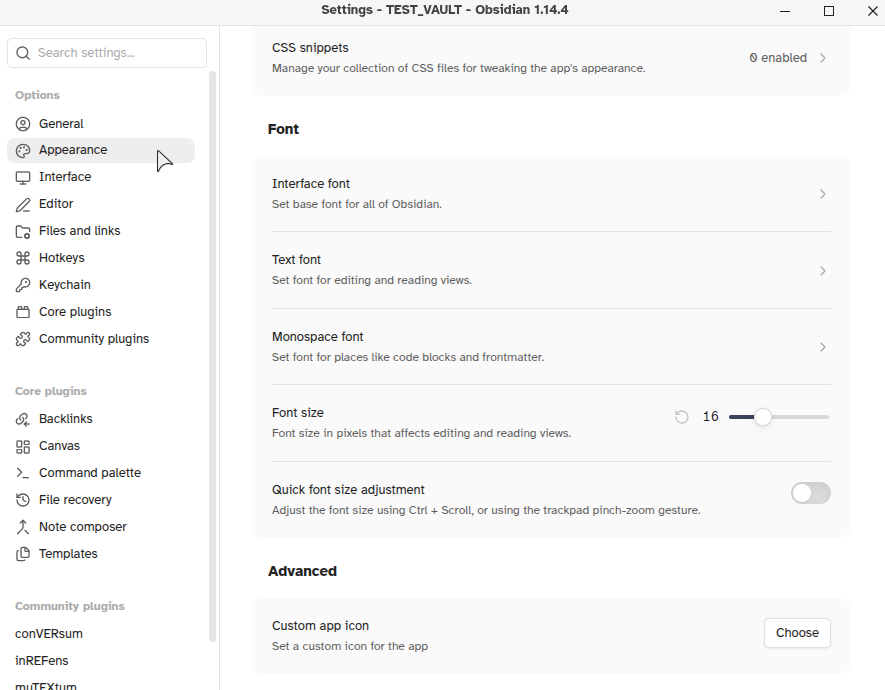Click the Command palette terminal icon
Screen dimensions: 885x690
[x=23, y=473]
